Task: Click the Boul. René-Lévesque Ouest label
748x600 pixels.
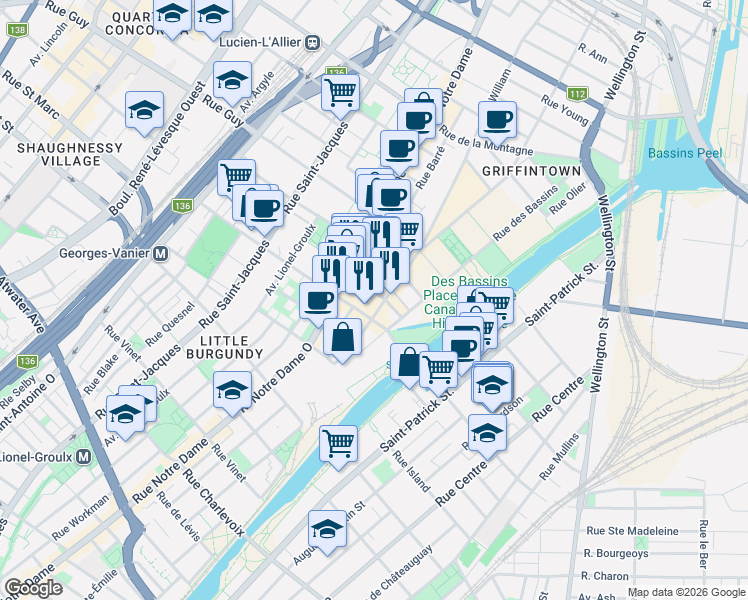Action: click(156, 148)
